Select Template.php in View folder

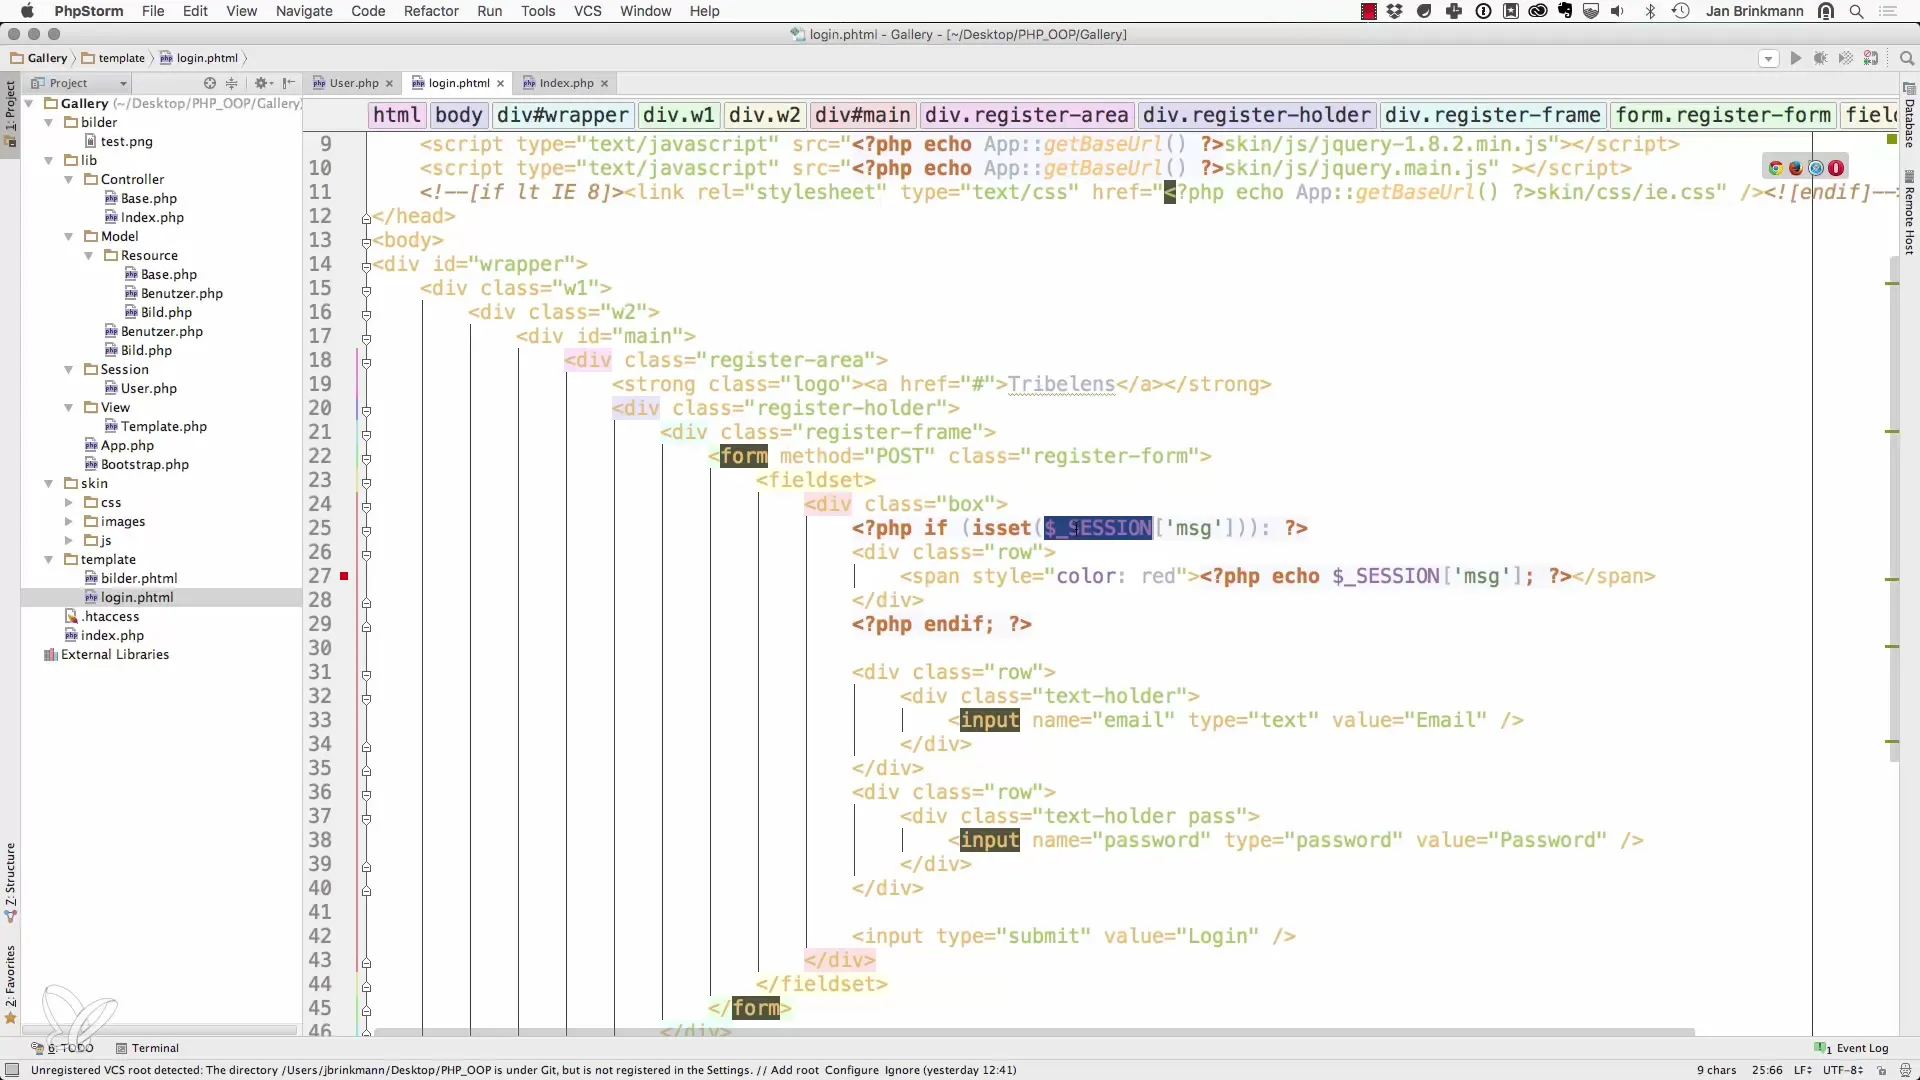point(163,426)
